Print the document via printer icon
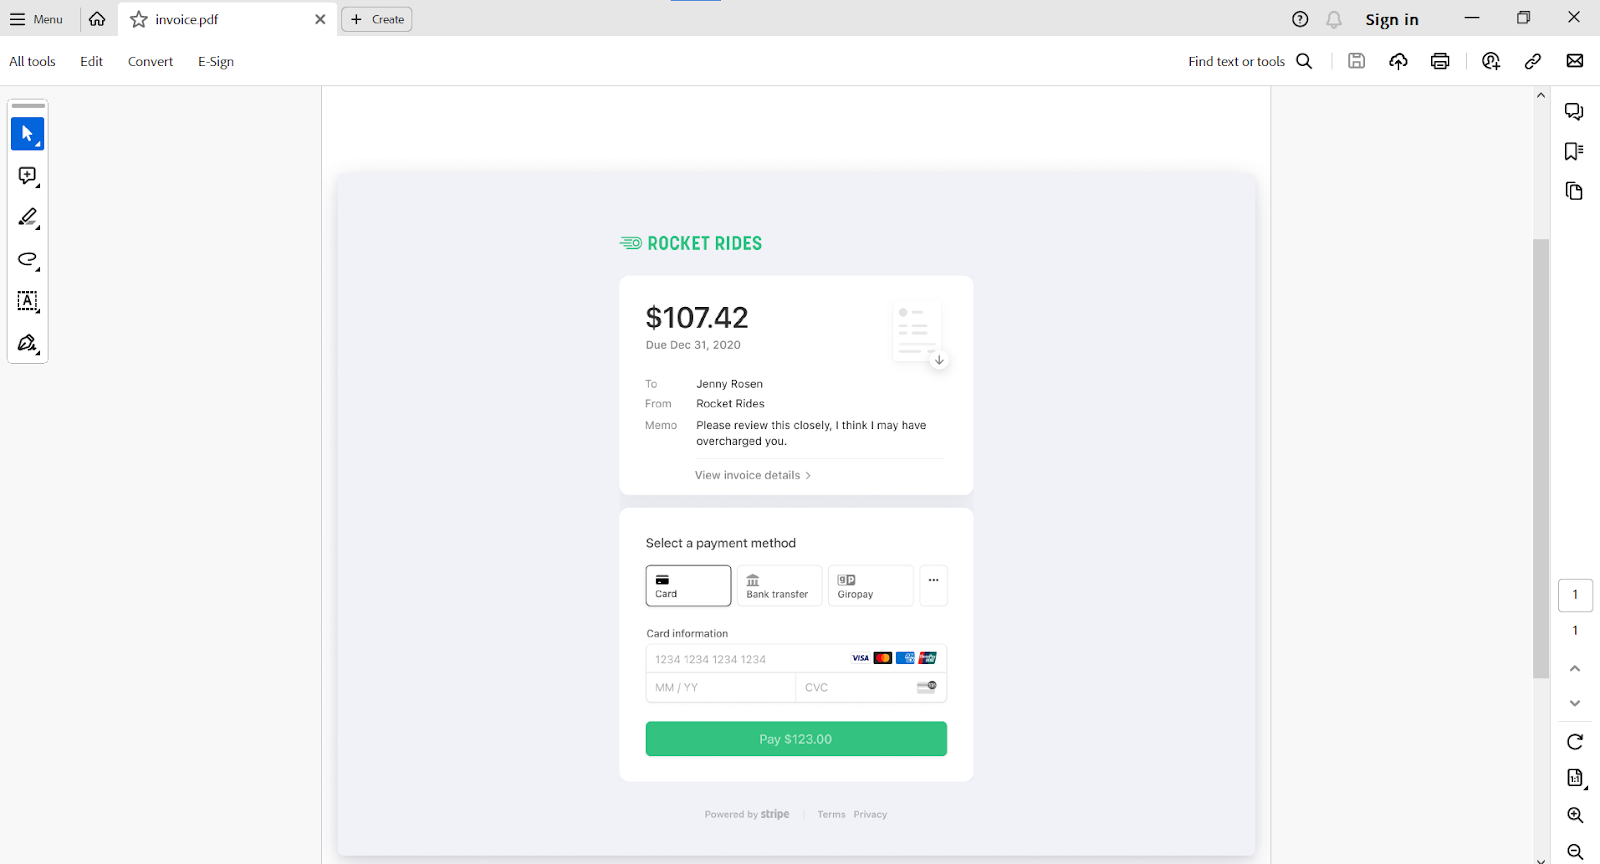 point(1440,61)
